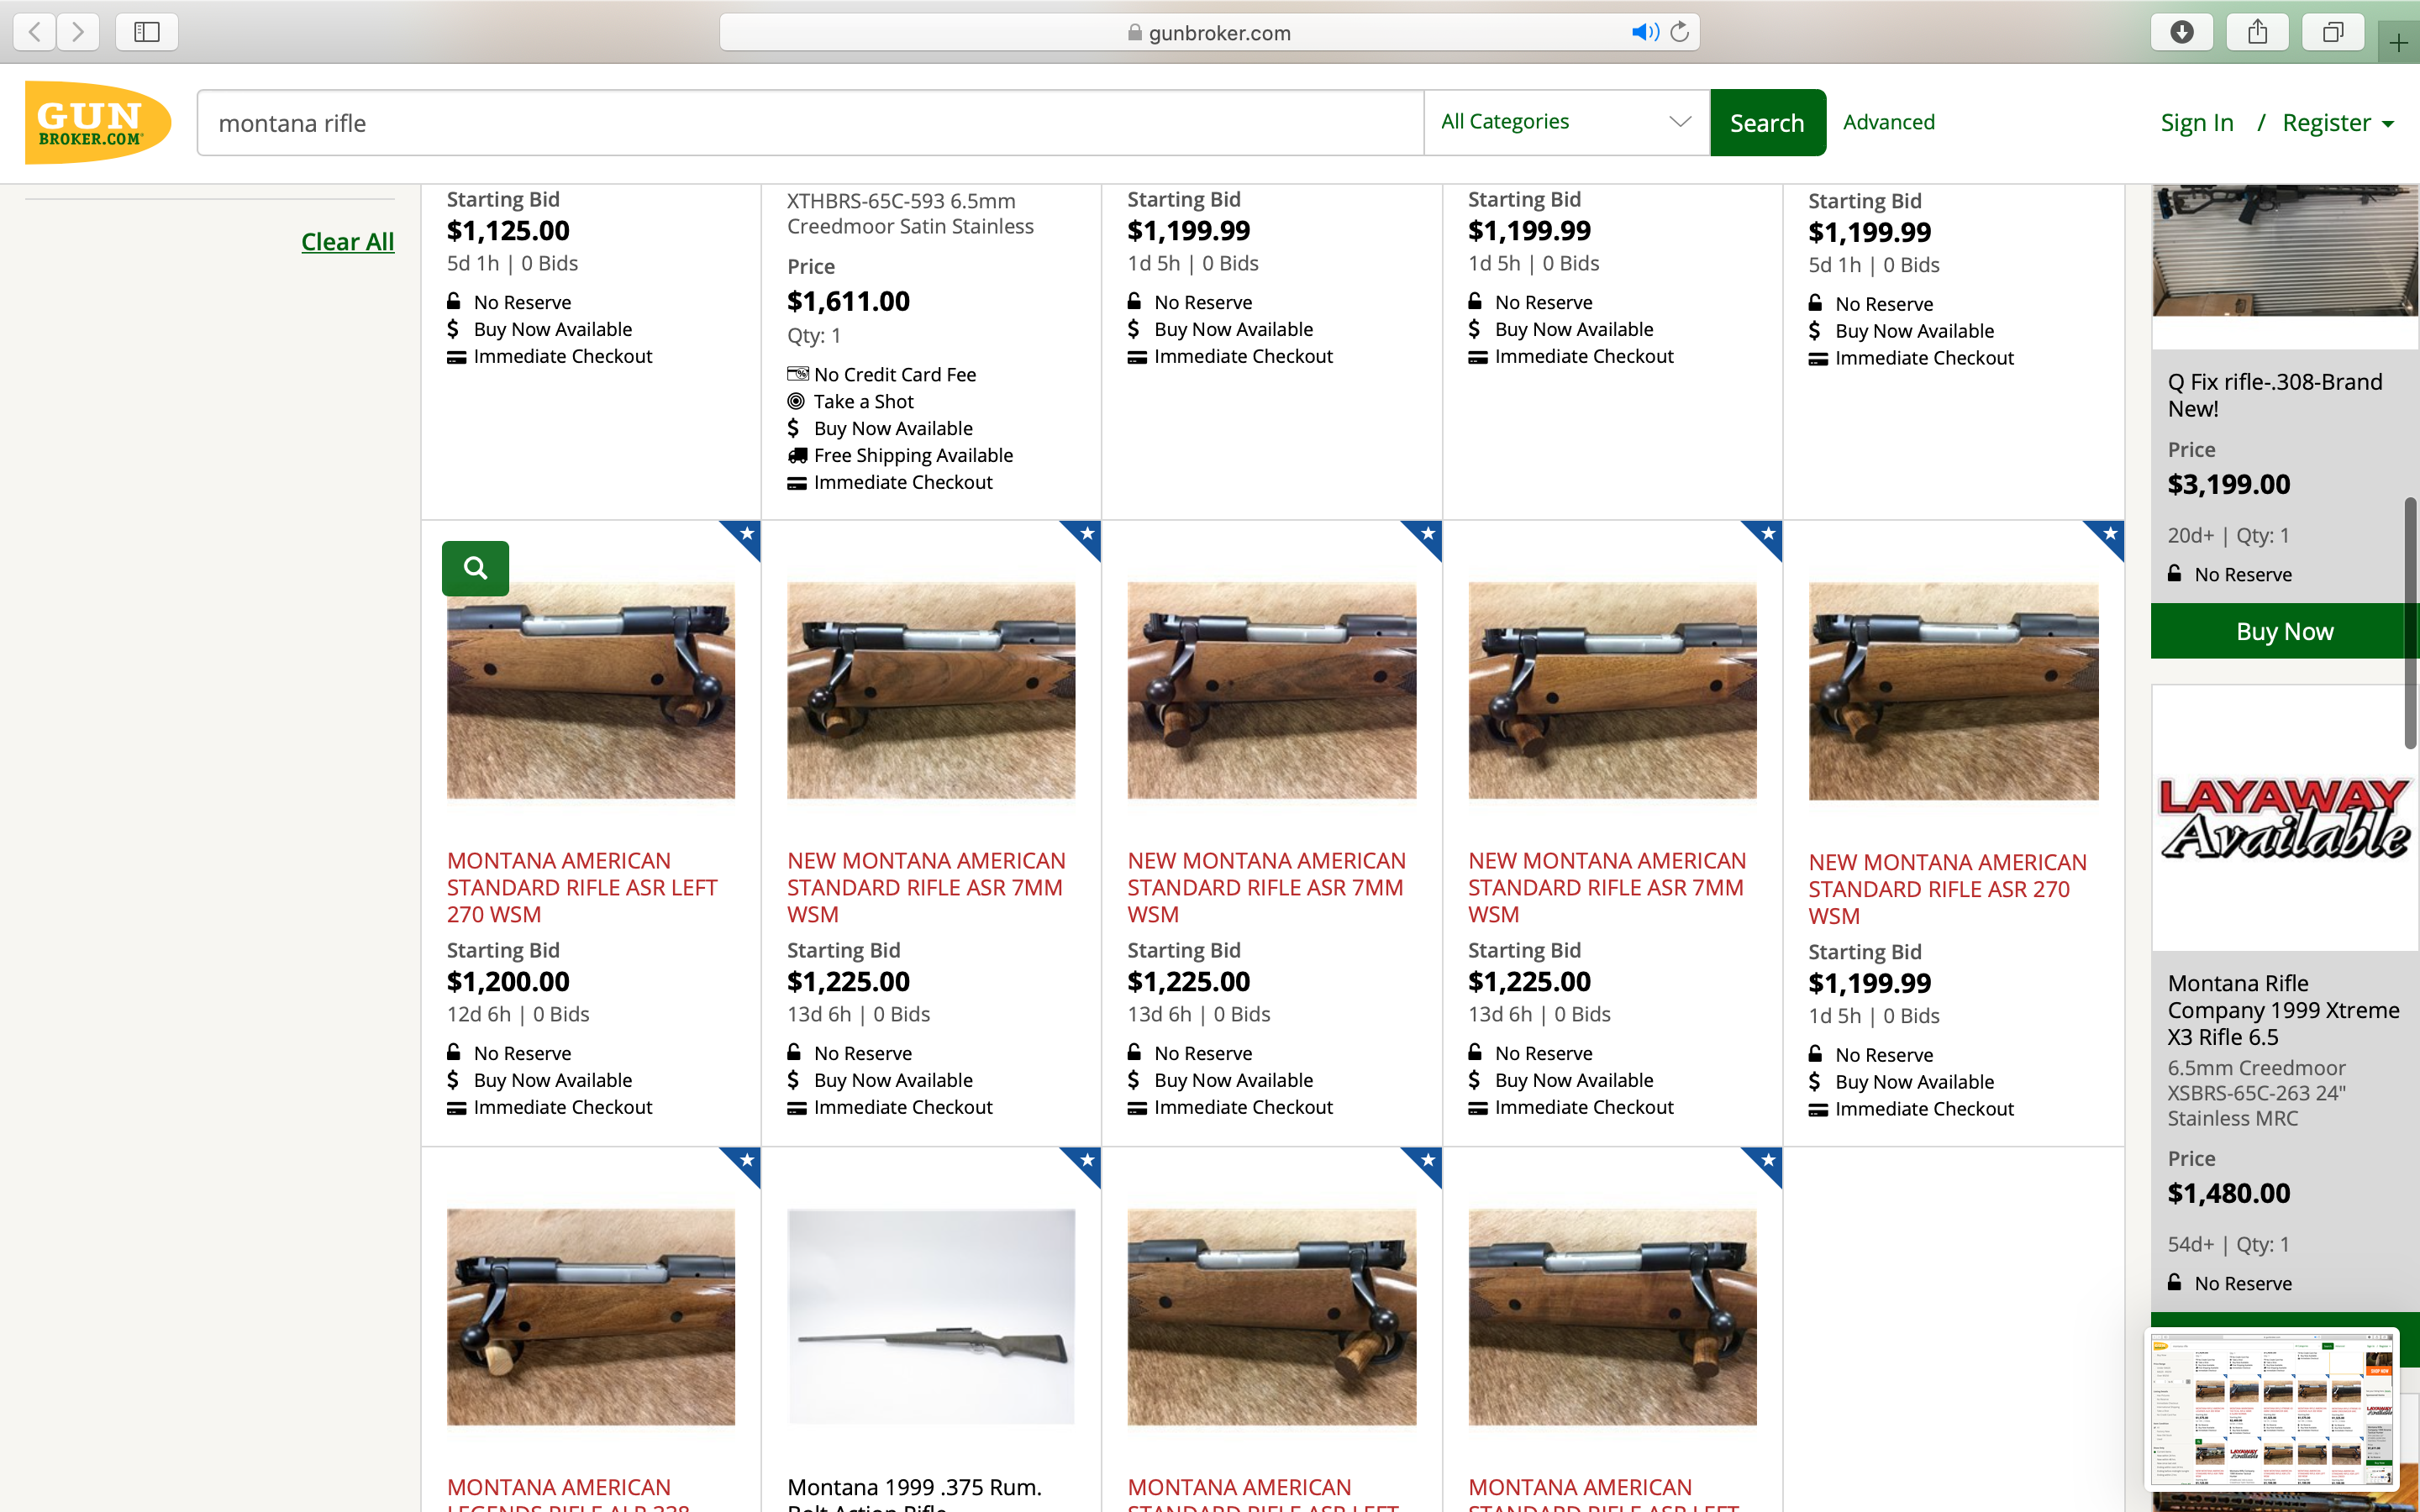Click the $1,480.00 price in sidebar
The image size is (2420, 1512).
2228,1193
